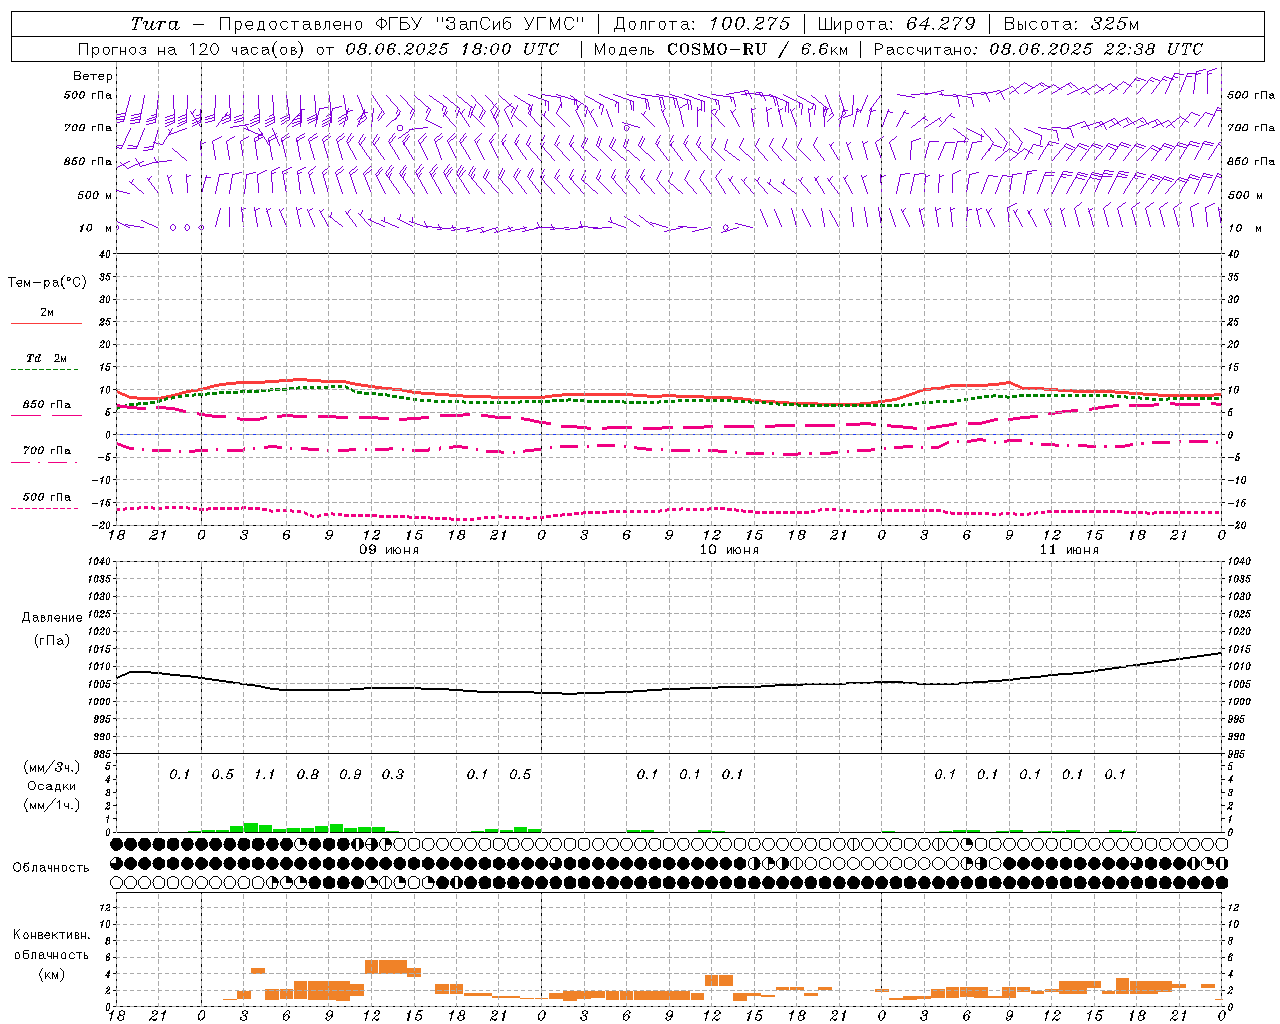Click the "09 июня" date label
Image resolution: width=1280 pixels, height=1024 pixels.
pyautogui.click(x=389, y=550)
